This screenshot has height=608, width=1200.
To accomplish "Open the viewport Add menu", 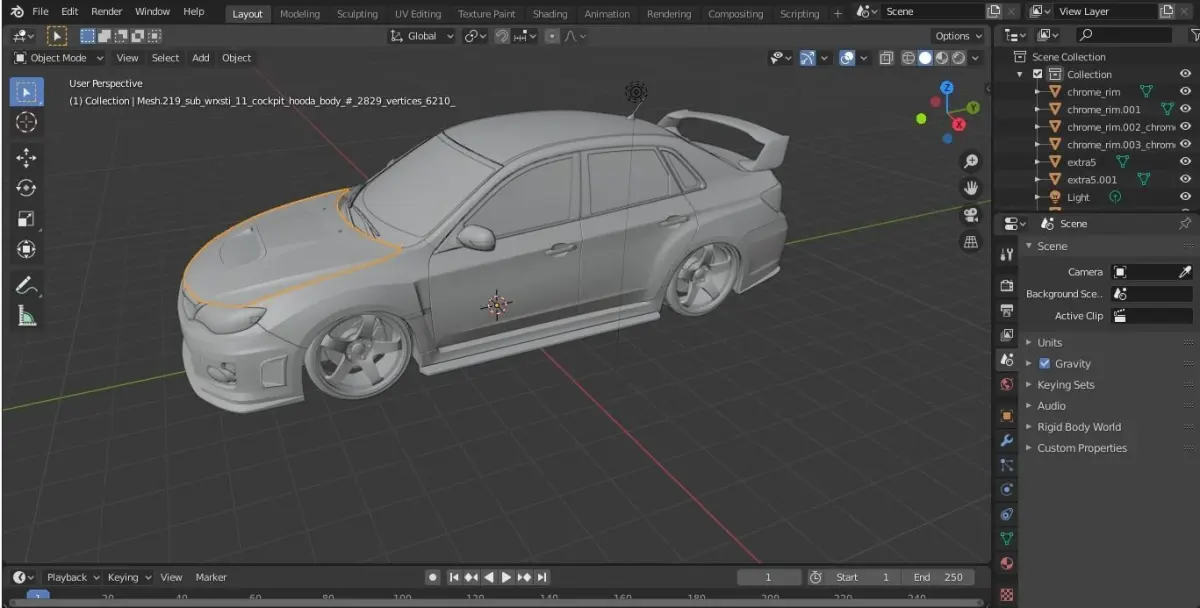I will (x=201, y=58).
